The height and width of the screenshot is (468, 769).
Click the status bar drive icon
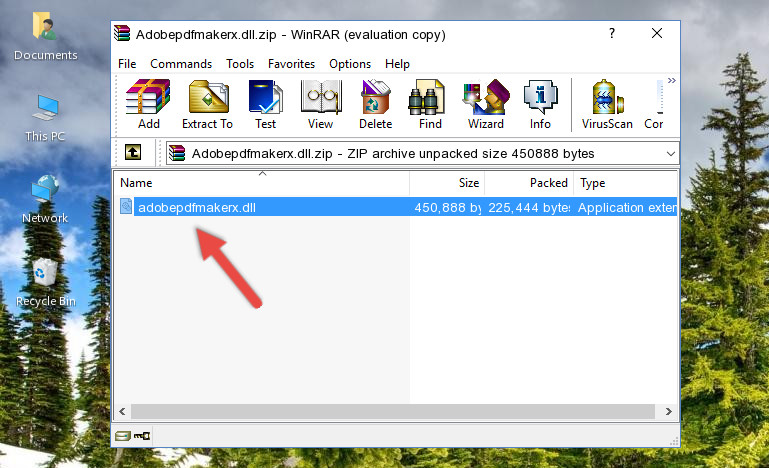pos(123,436)
